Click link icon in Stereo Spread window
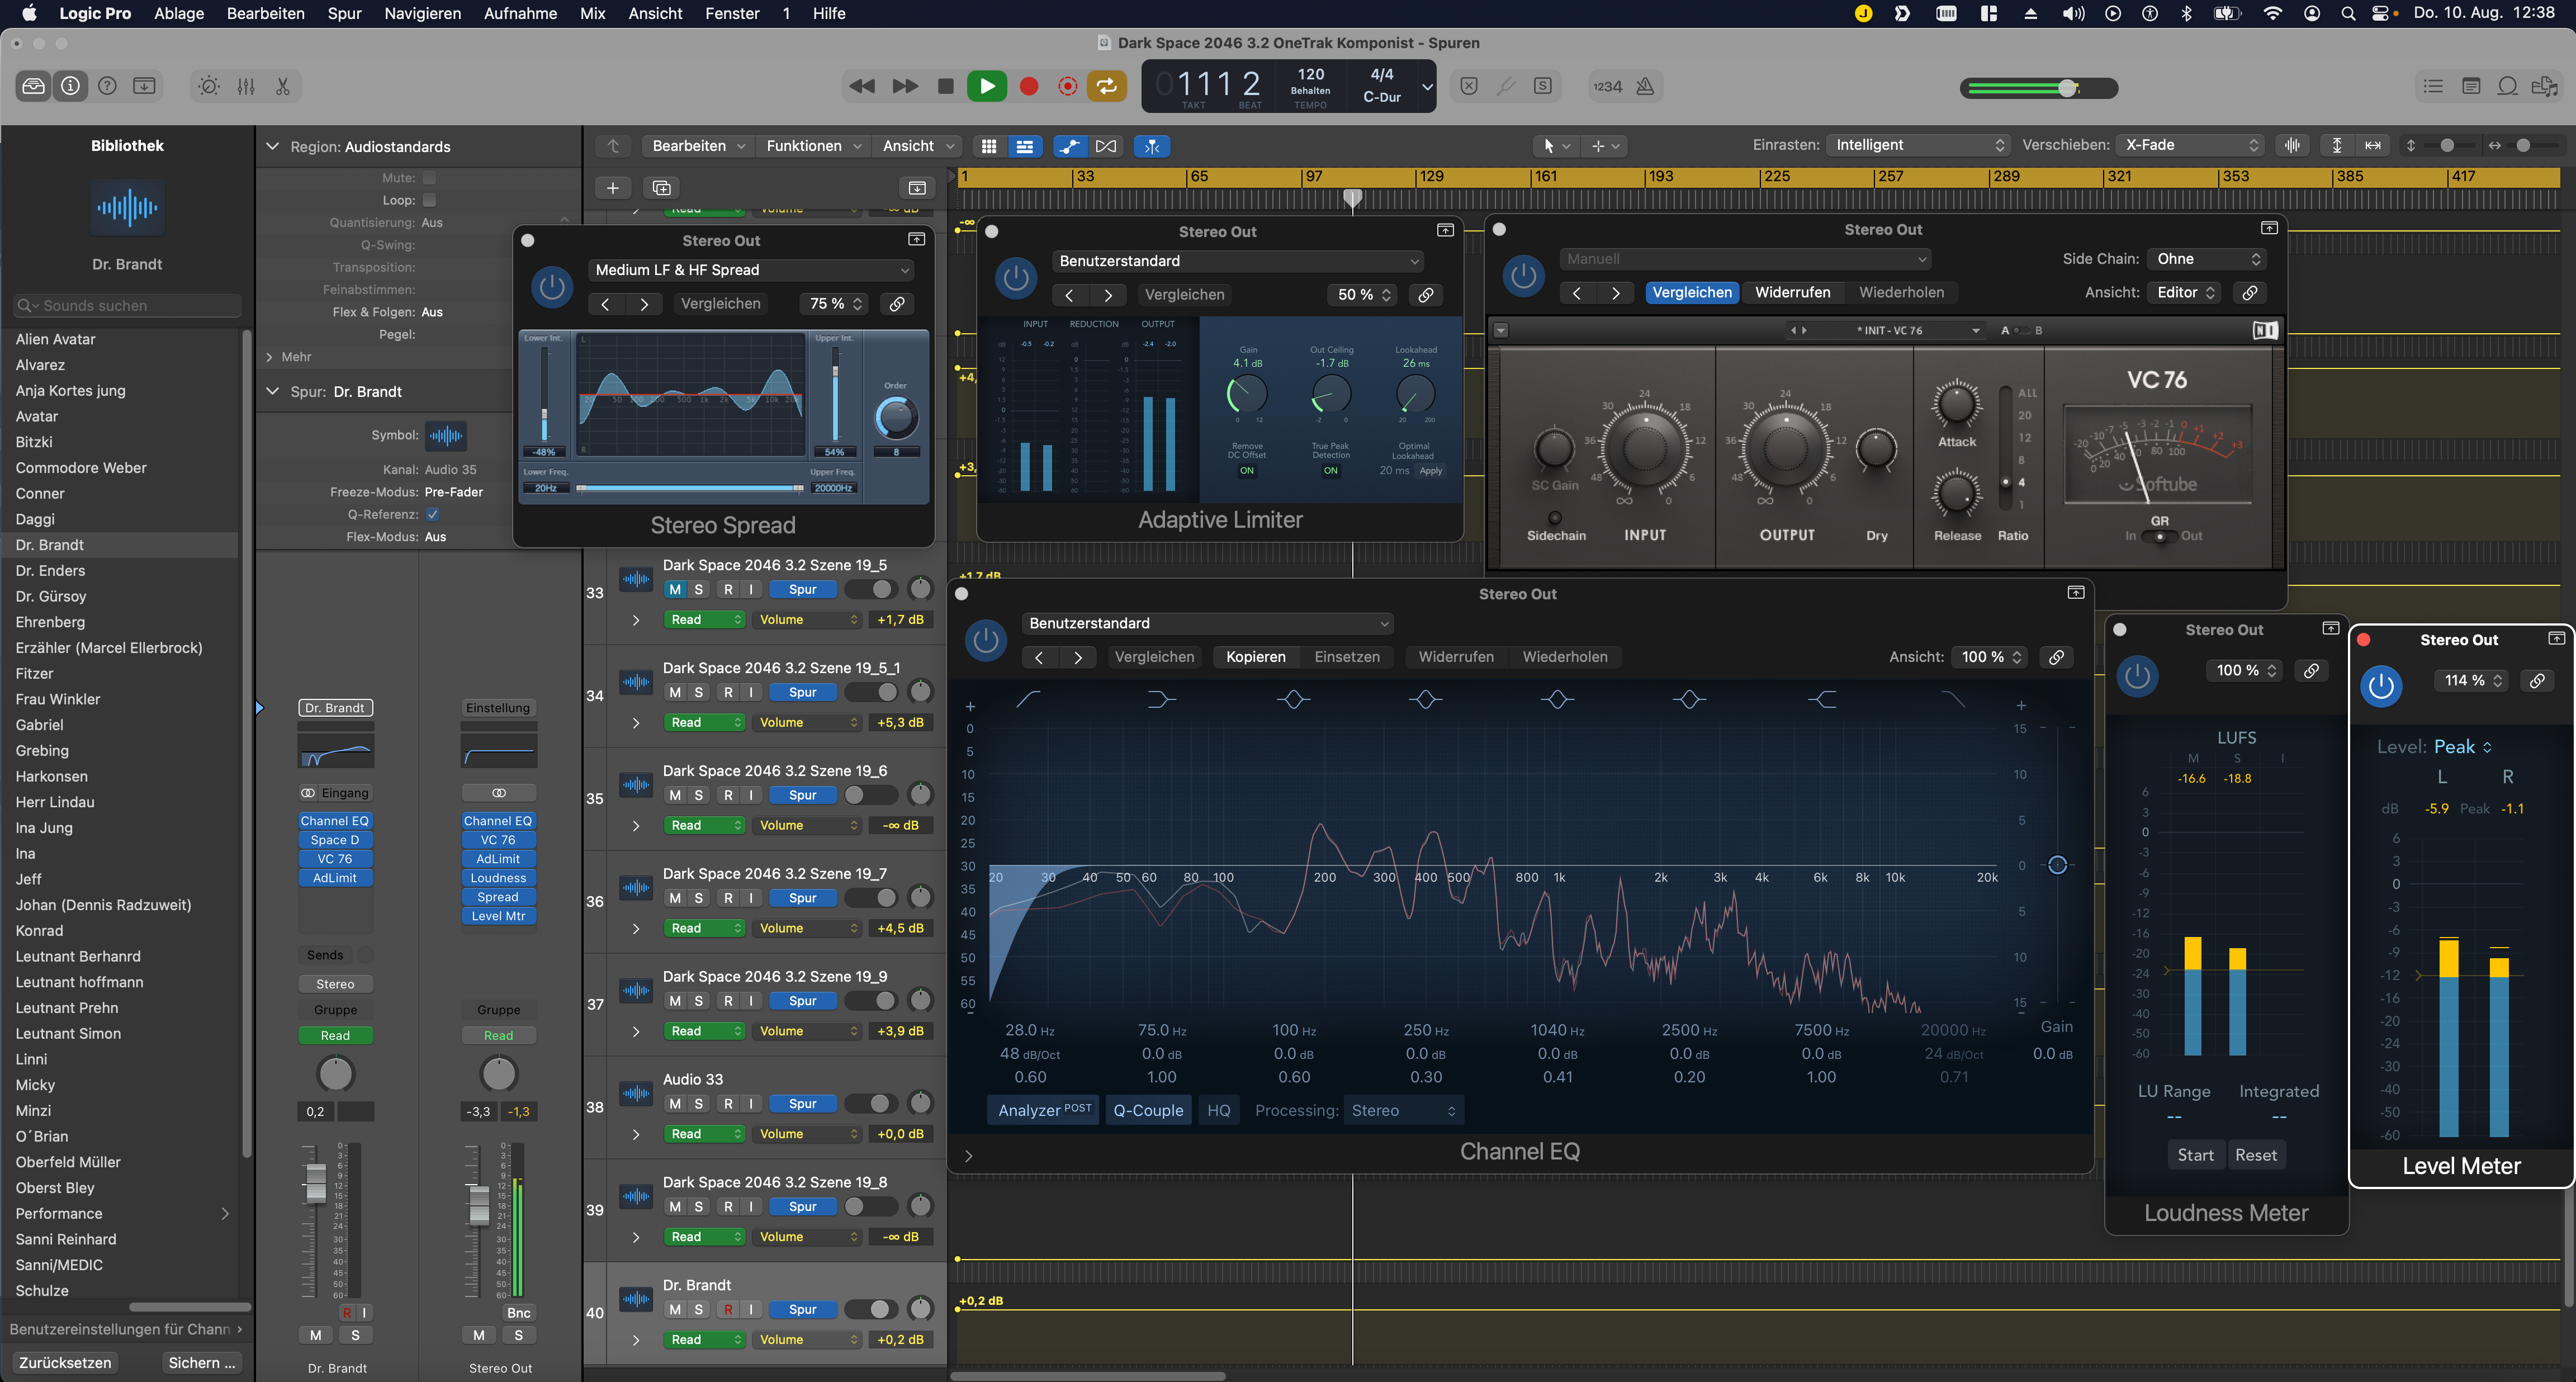Image resolution: width=2576 pixels, height=1382 pixels. pos(897,303)
